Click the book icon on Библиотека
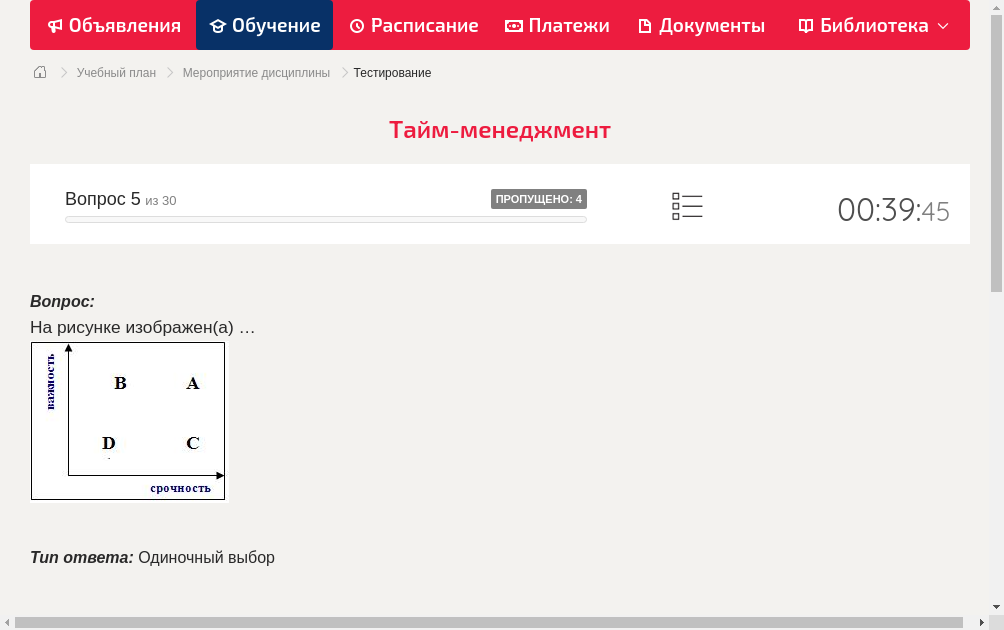 tap(806, 25)
